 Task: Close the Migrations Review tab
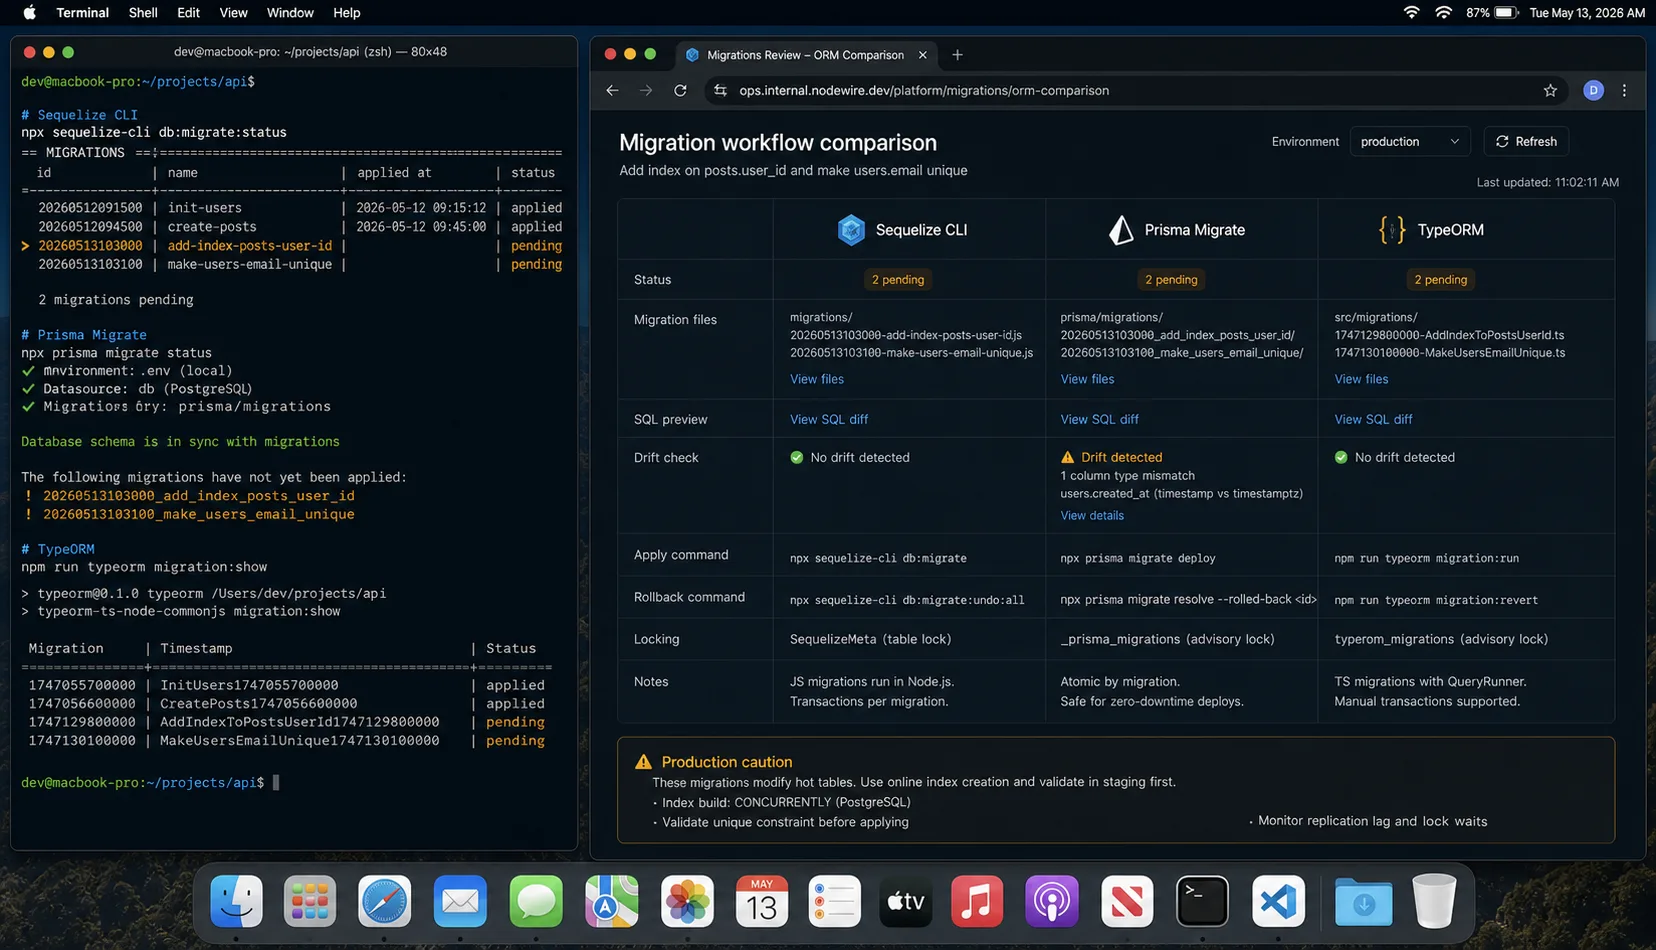click(922, 55)
